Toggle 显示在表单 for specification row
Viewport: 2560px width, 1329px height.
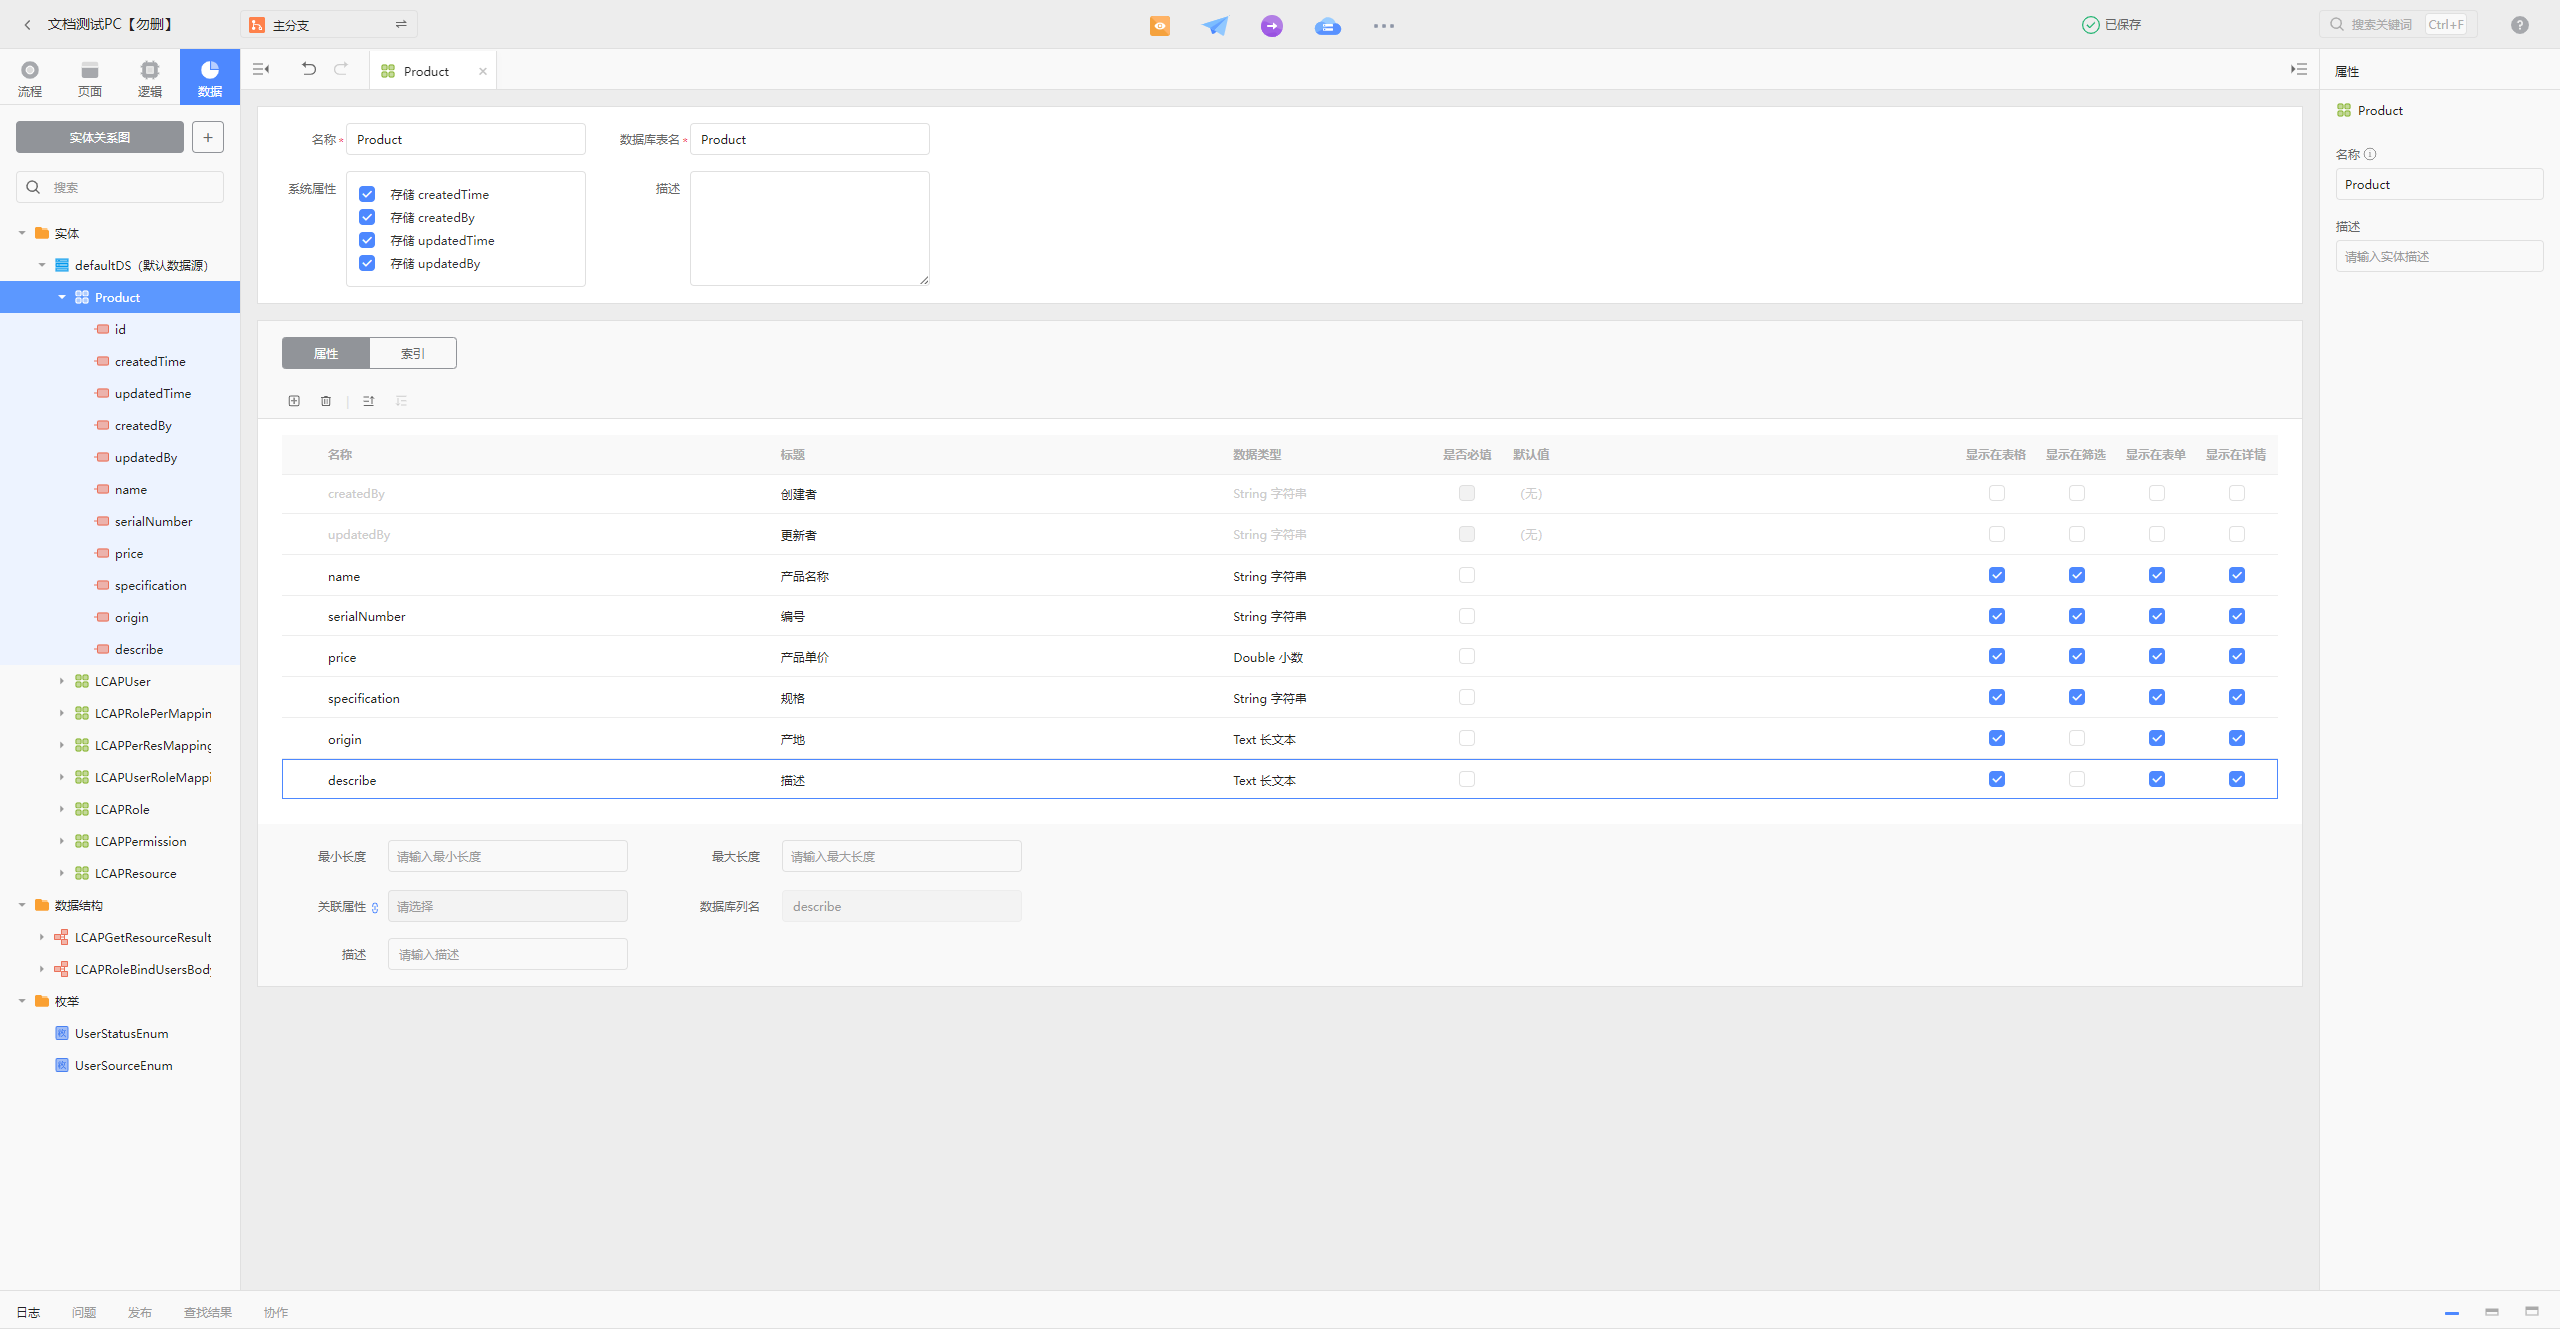pos(2157,697)
